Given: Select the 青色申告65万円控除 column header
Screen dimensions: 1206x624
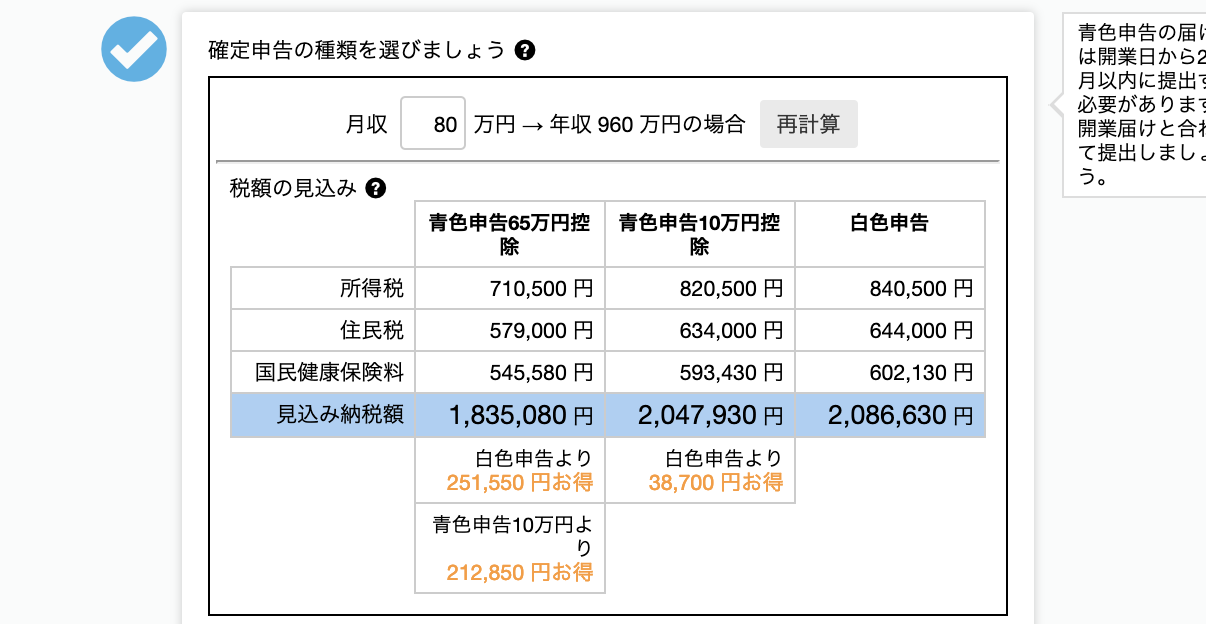Looking at the screenshot, I should pyautogui.click(x=509, y=234).
